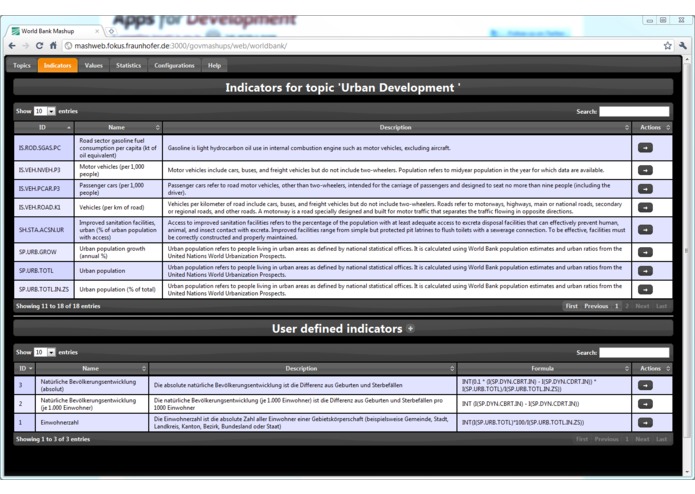Click arrow action for SH.STA.ACSN.UR row

(645, 229)
